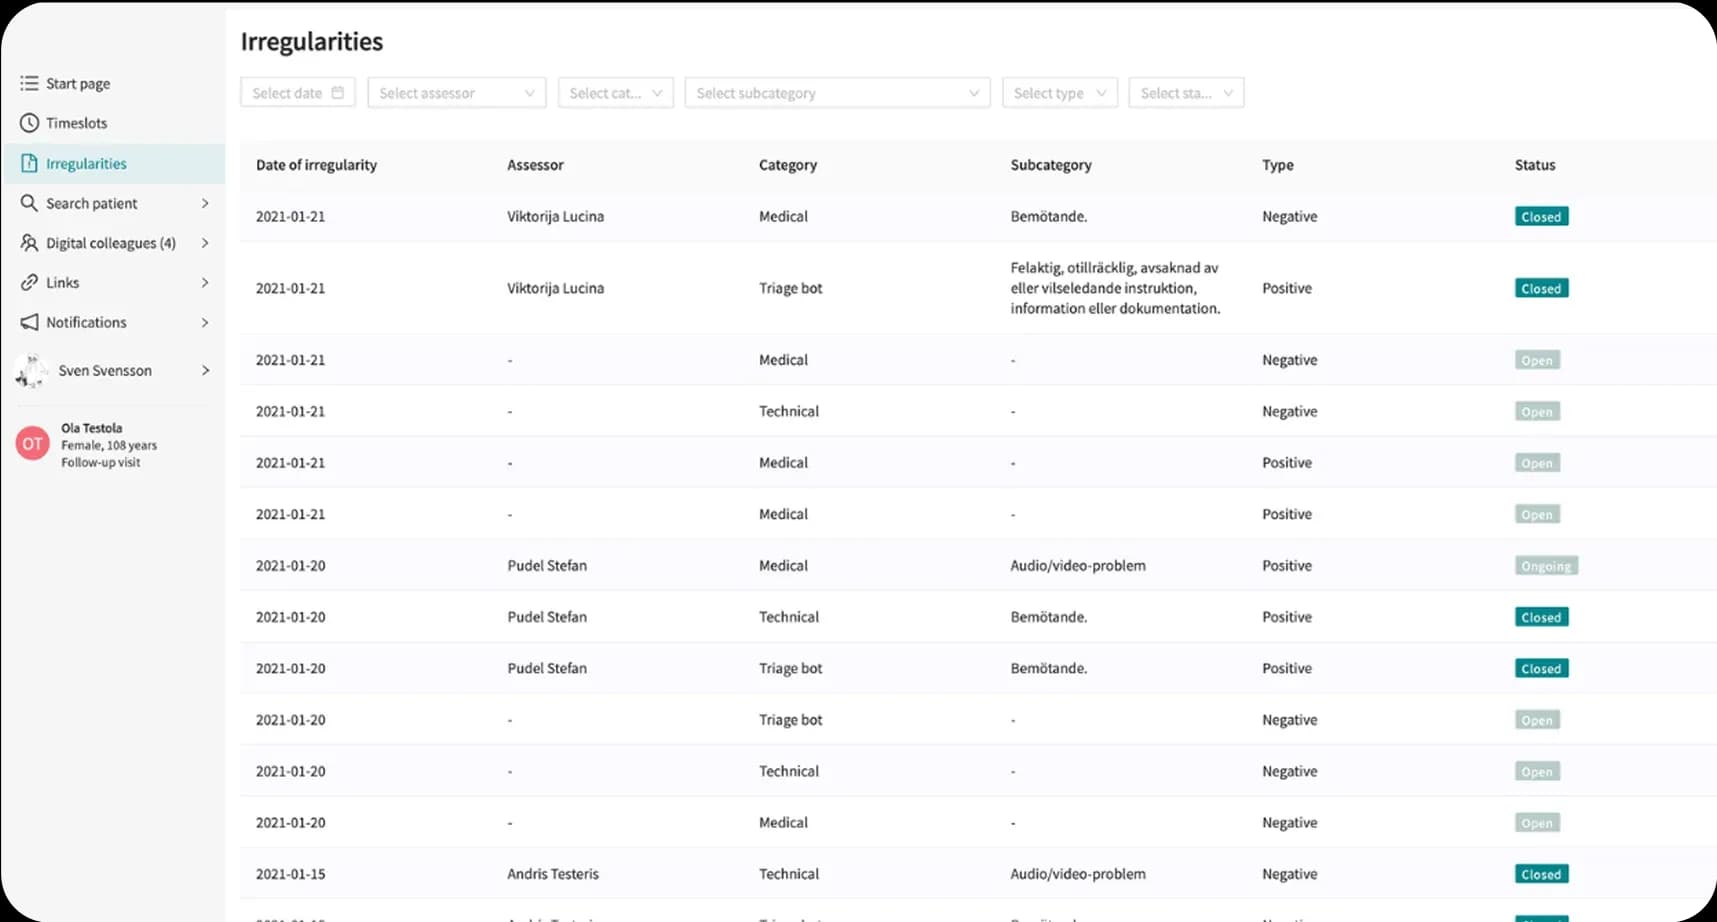Viewport: 1717px width, 922px height.
Task: Click the Start page list icon
Action: 29,83
